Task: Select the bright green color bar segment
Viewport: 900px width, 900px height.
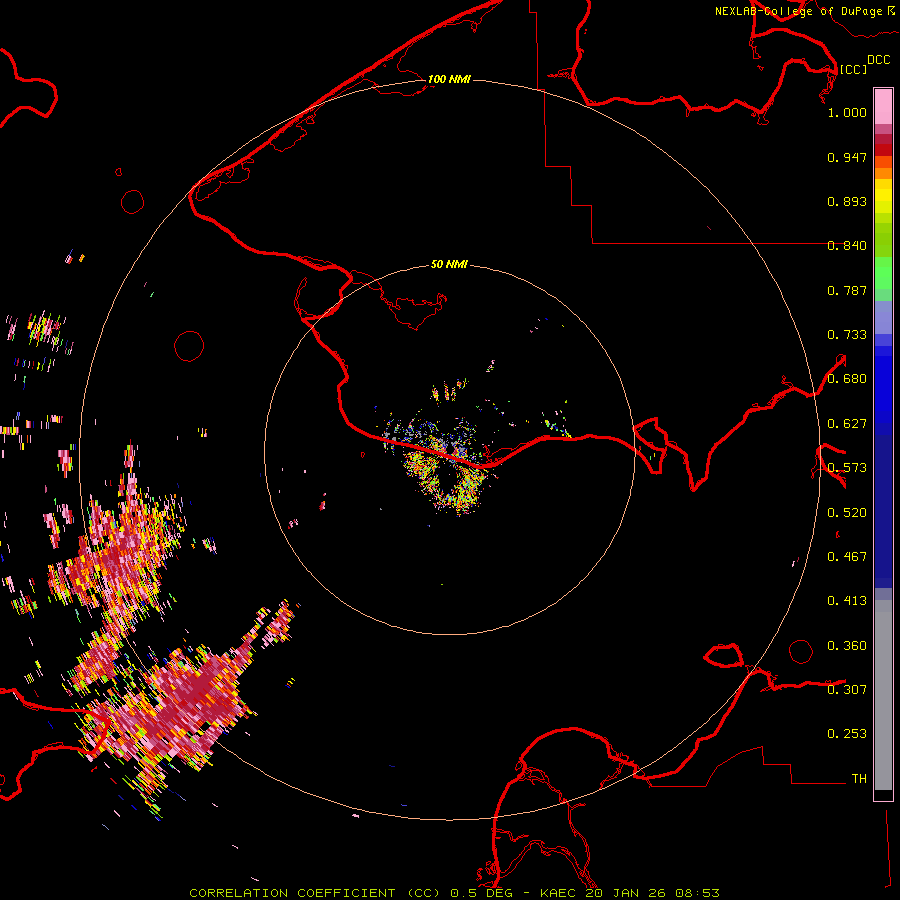Action: [883, 273]
